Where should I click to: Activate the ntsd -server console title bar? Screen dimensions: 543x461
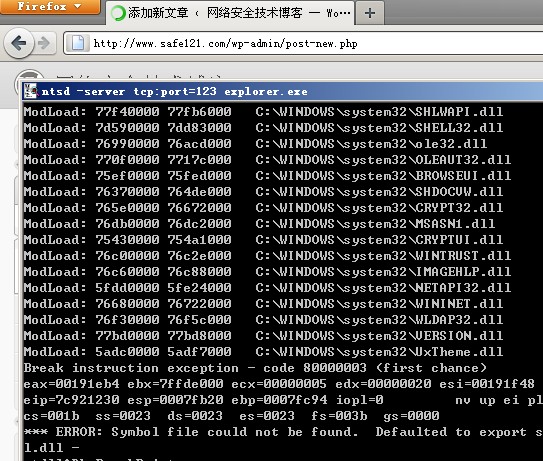click(x=283, y=92)
